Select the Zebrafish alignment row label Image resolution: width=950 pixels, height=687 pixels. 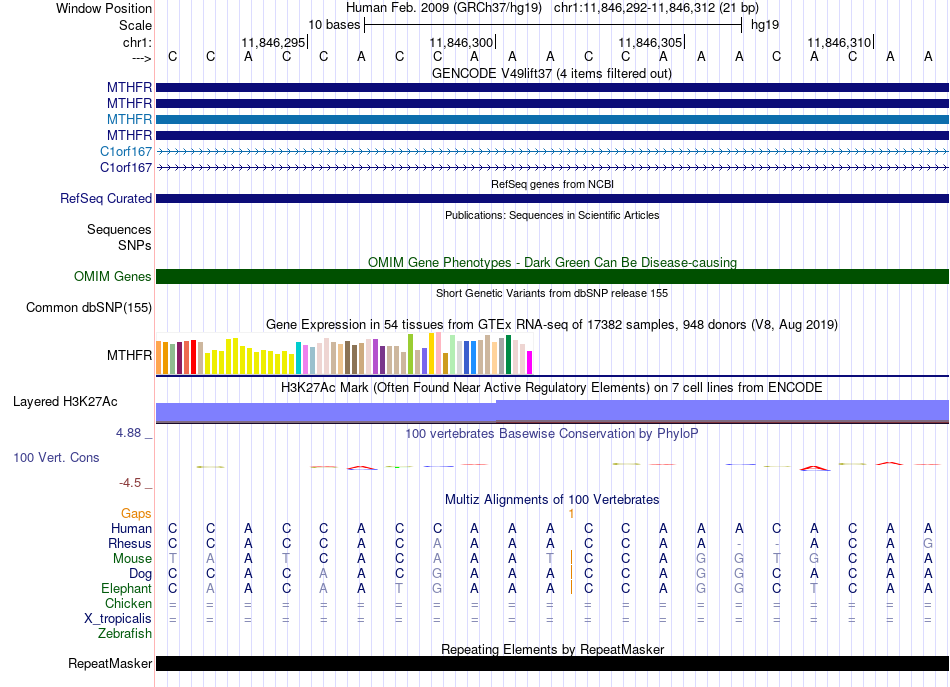click(125, 634)
